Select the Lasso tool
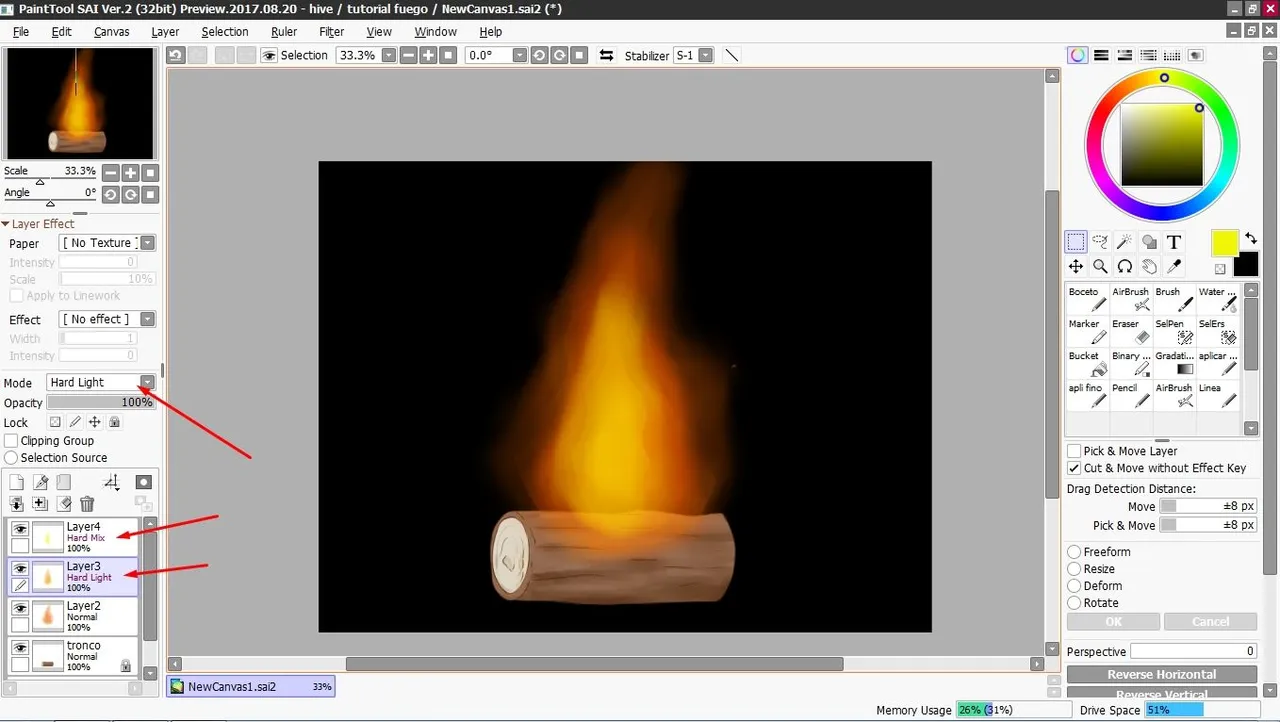This screenshot has width=1280, height=722. tap(1100, 242)
